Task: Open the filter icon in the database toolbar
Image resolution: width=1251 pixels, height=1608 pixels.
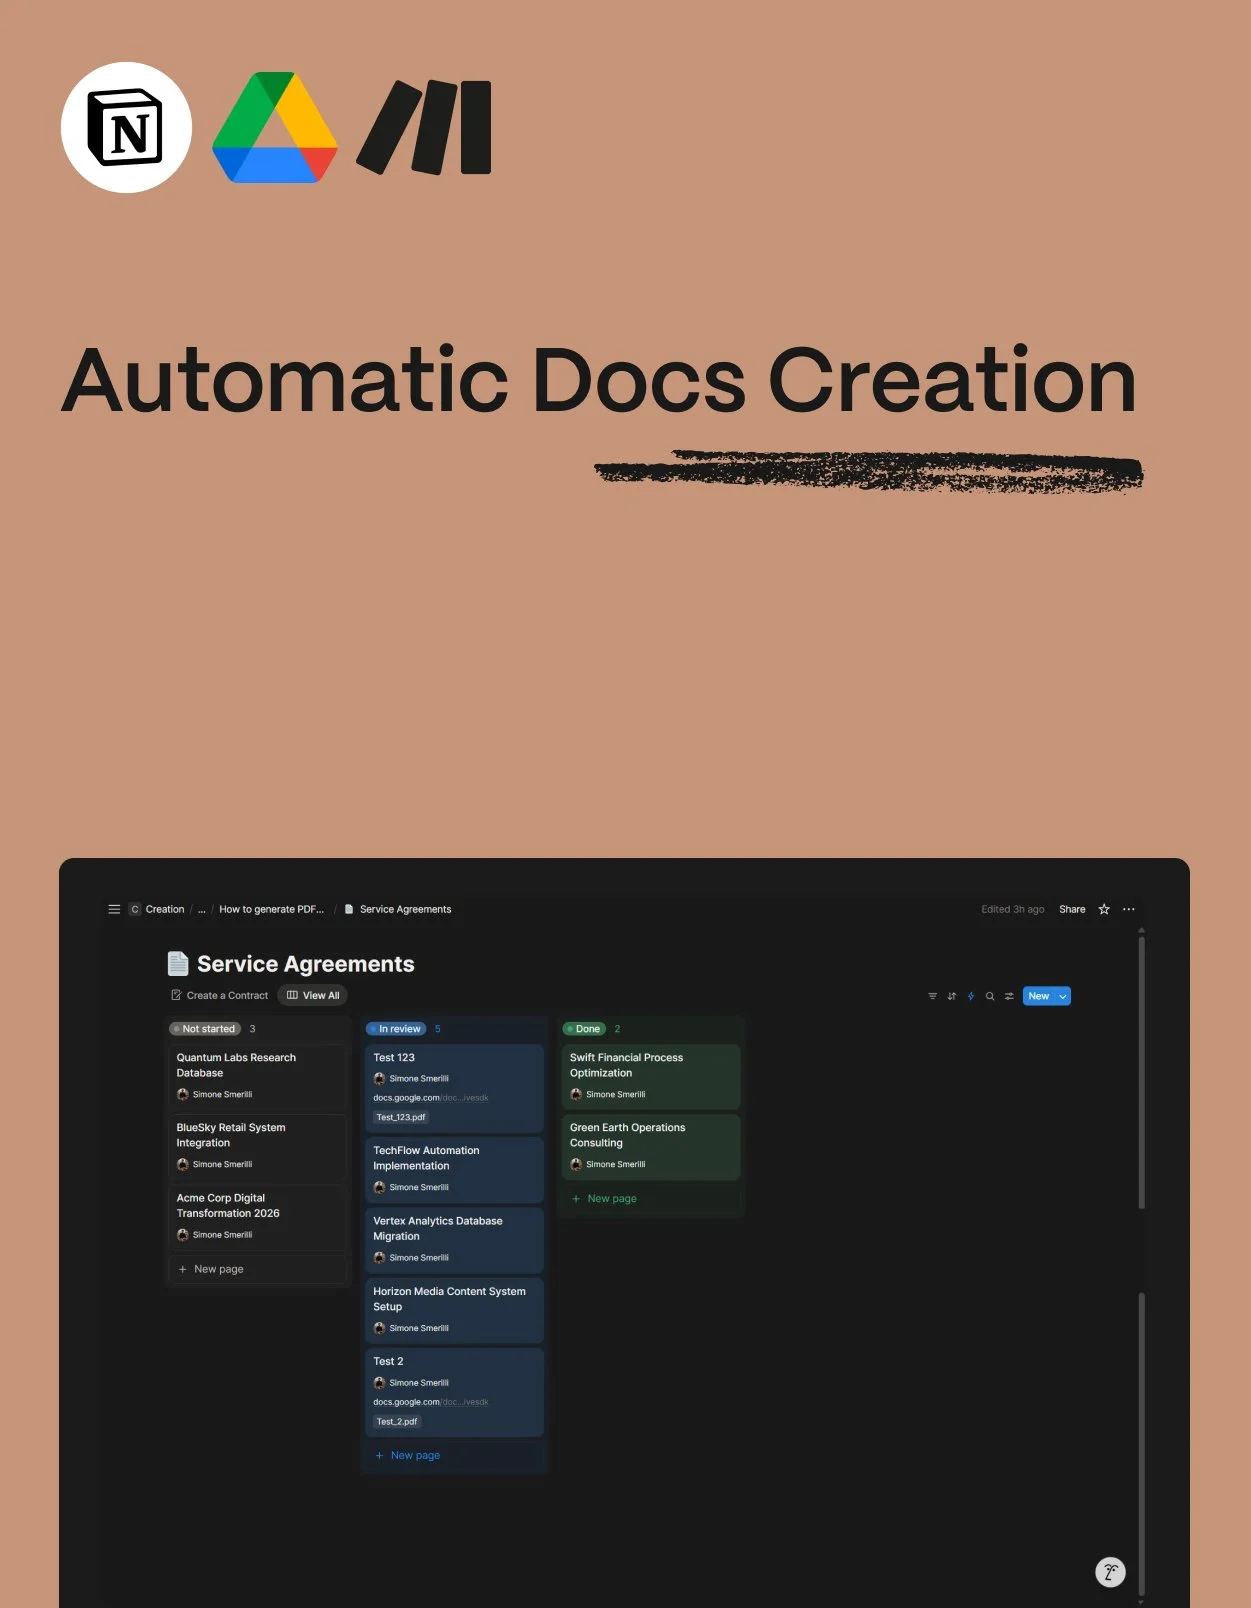Action: click(933, 996)
